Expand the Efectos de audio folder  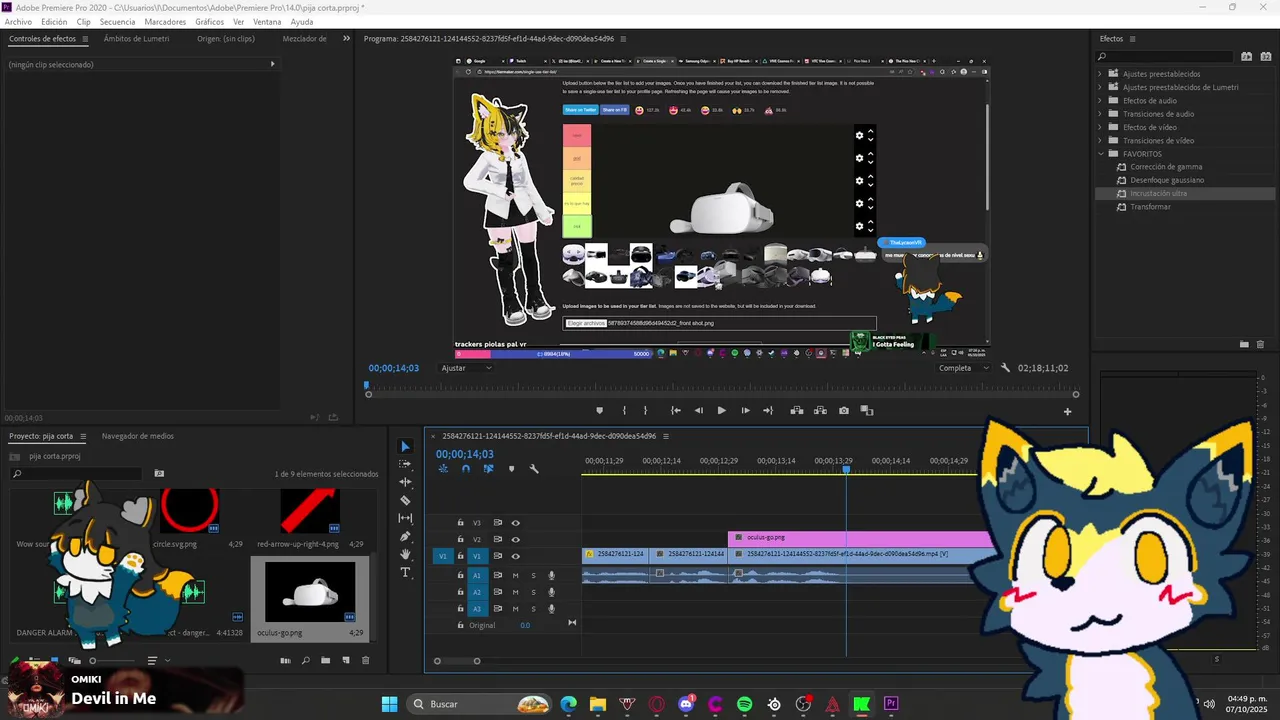coord(1100,101)
